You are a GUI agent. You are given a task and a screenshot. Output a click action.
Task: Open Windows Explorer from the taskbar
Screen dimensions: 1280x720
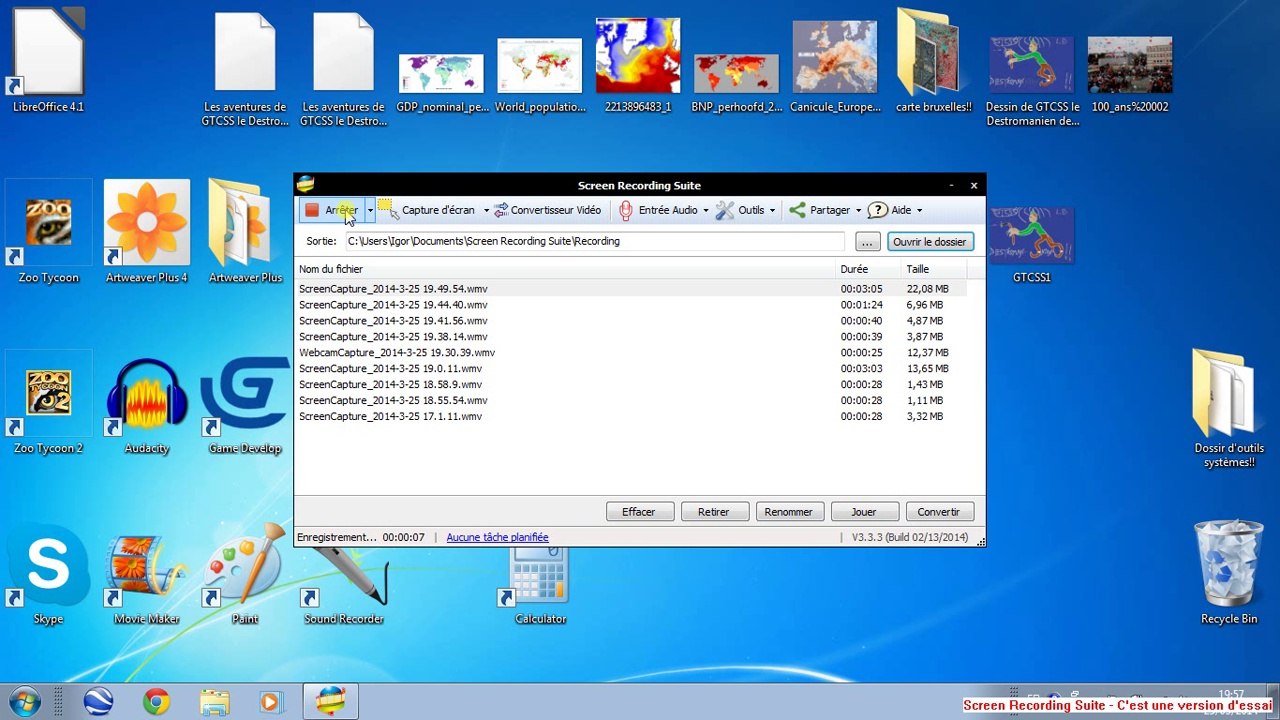(x=214, y=701)
